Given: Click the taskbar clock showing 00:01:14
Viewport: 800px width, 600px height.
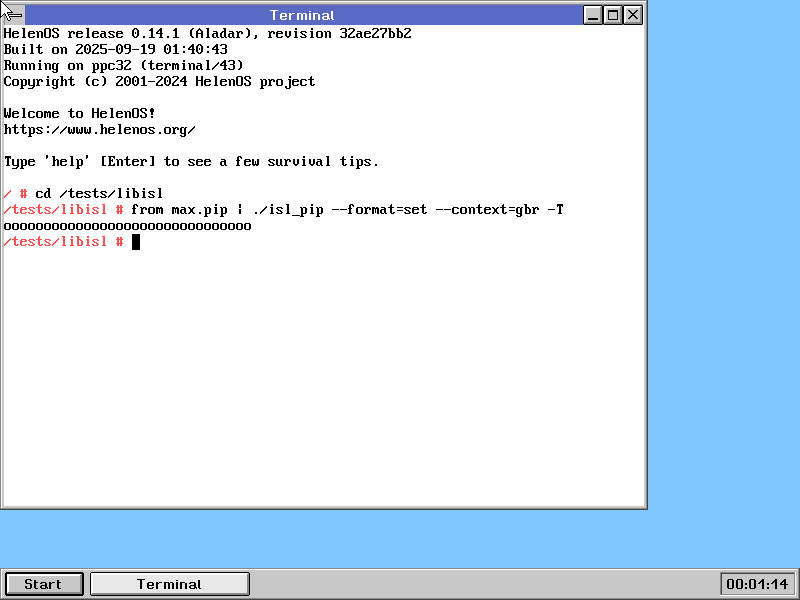Looking at the screenshot, I should 756,584.
